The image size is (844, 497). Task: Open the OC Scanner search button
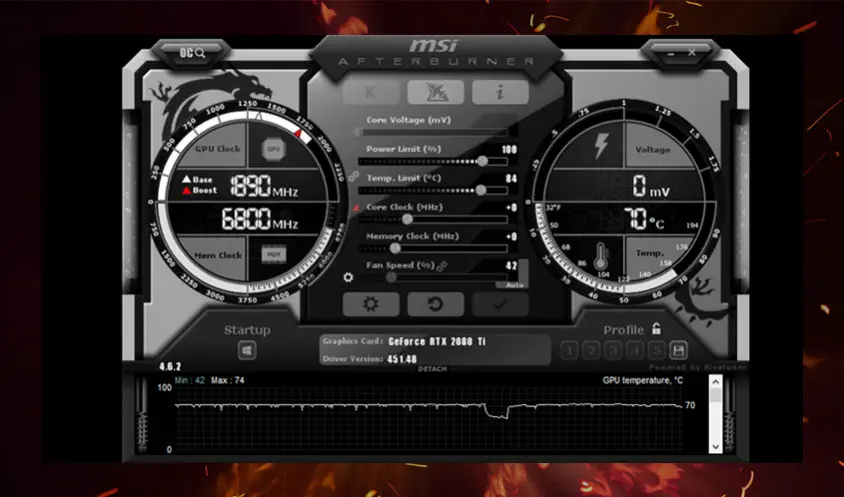point(192,52)
